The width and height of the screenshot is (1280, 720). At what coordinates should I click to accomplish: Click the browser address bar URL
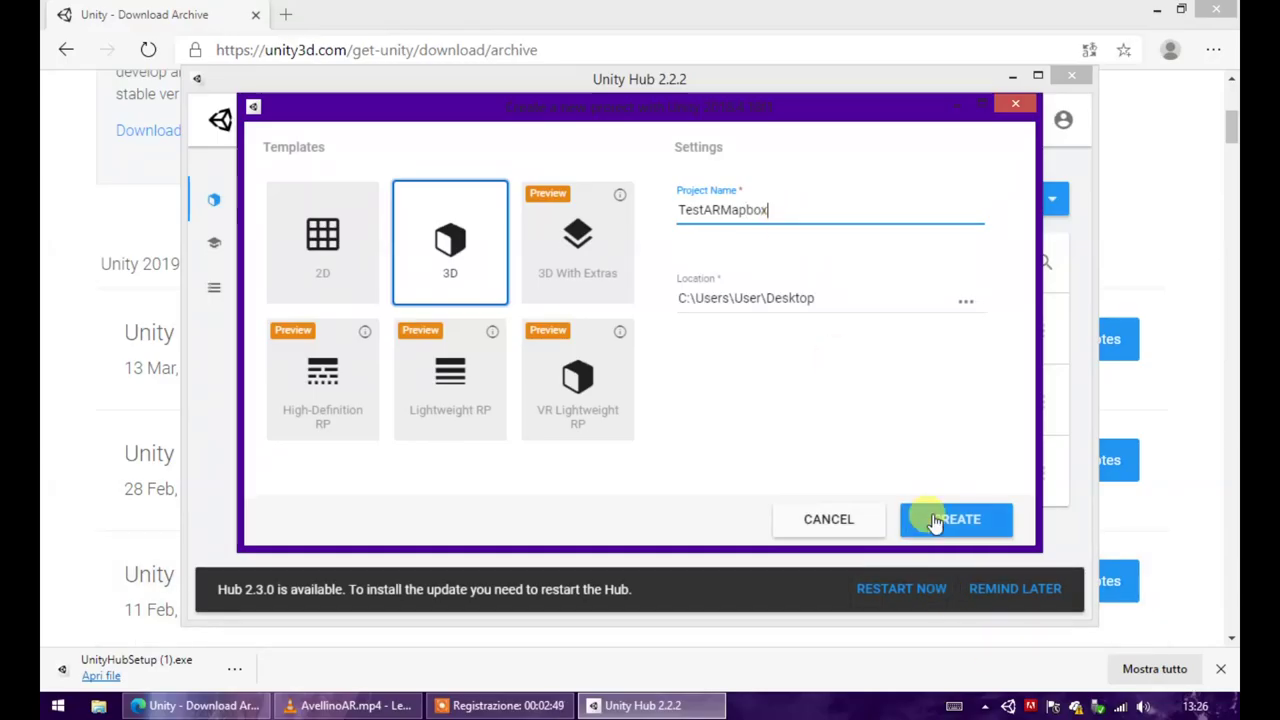376,50
